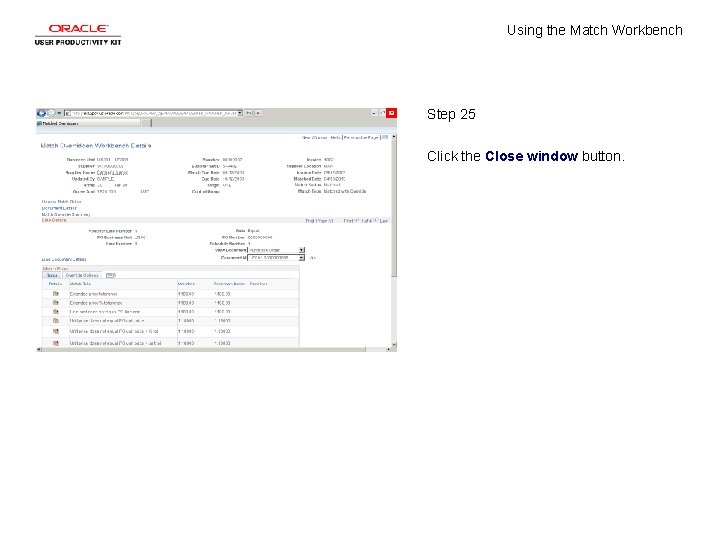
Task: Click details icon for the % tol unit price row
Action: click(x=56, y=331)
